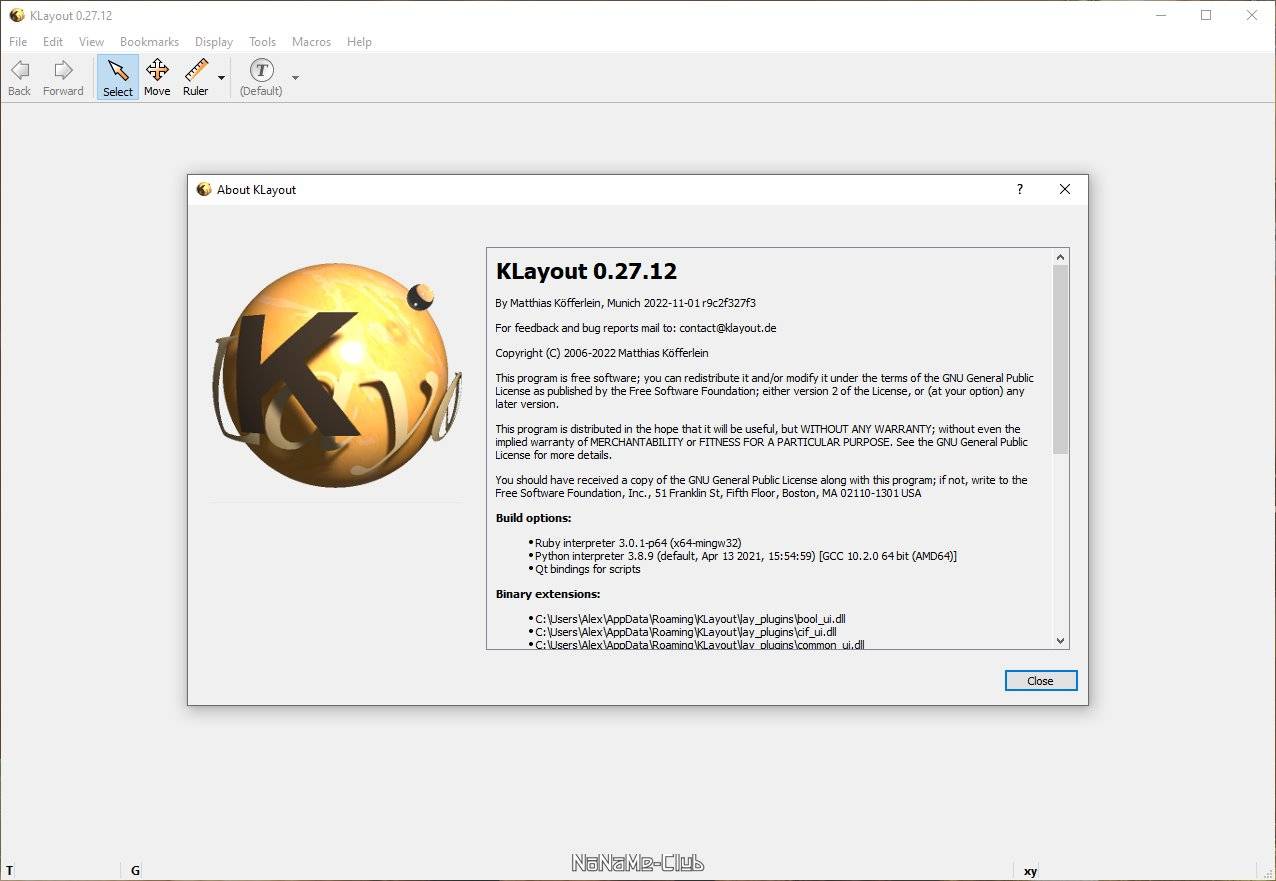Open the Ruler tool dropdown arrow
Screen dimensions: 1276x881
221,78
